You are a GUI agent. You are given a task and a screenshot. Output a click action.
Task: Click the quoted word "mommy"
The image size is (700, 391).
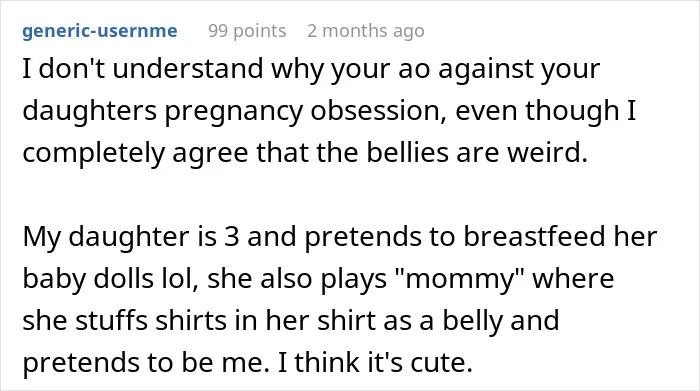[458, 279]
